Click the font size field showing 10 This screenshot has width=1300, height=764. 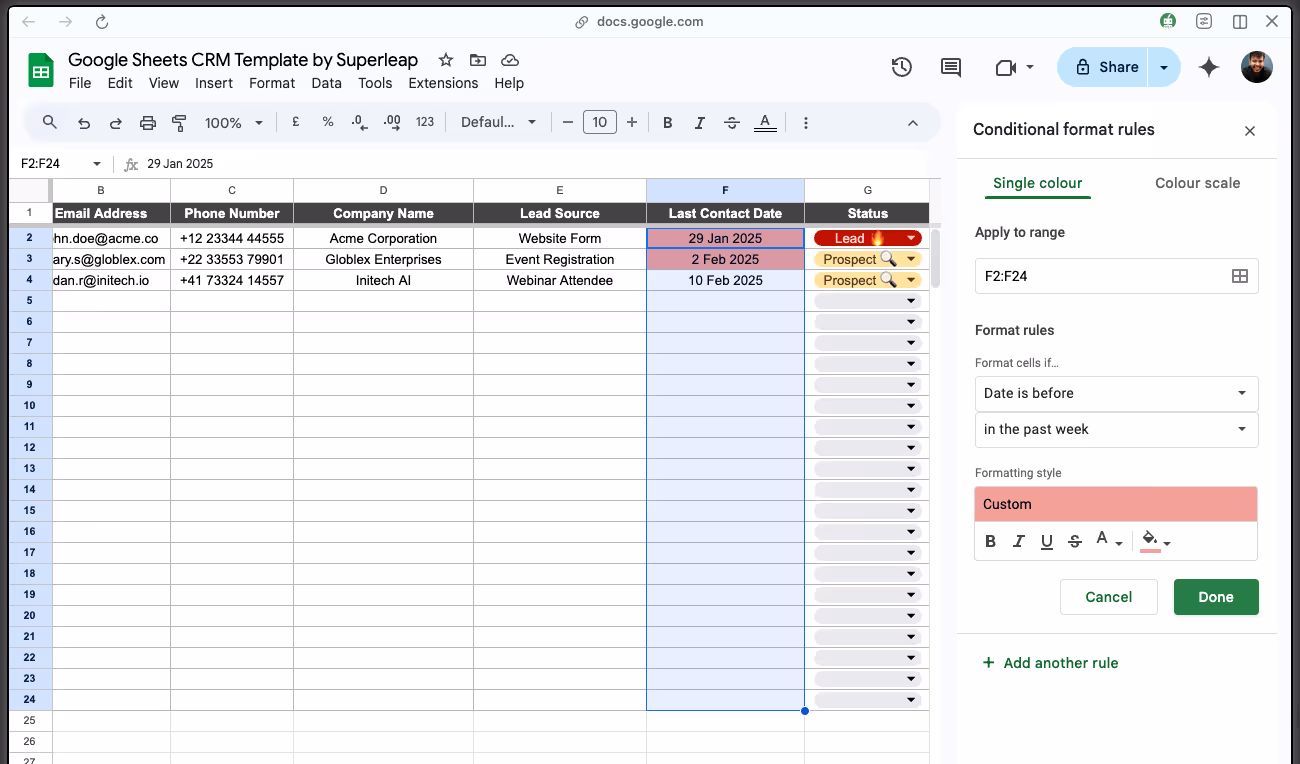click(x=599, y=122)
